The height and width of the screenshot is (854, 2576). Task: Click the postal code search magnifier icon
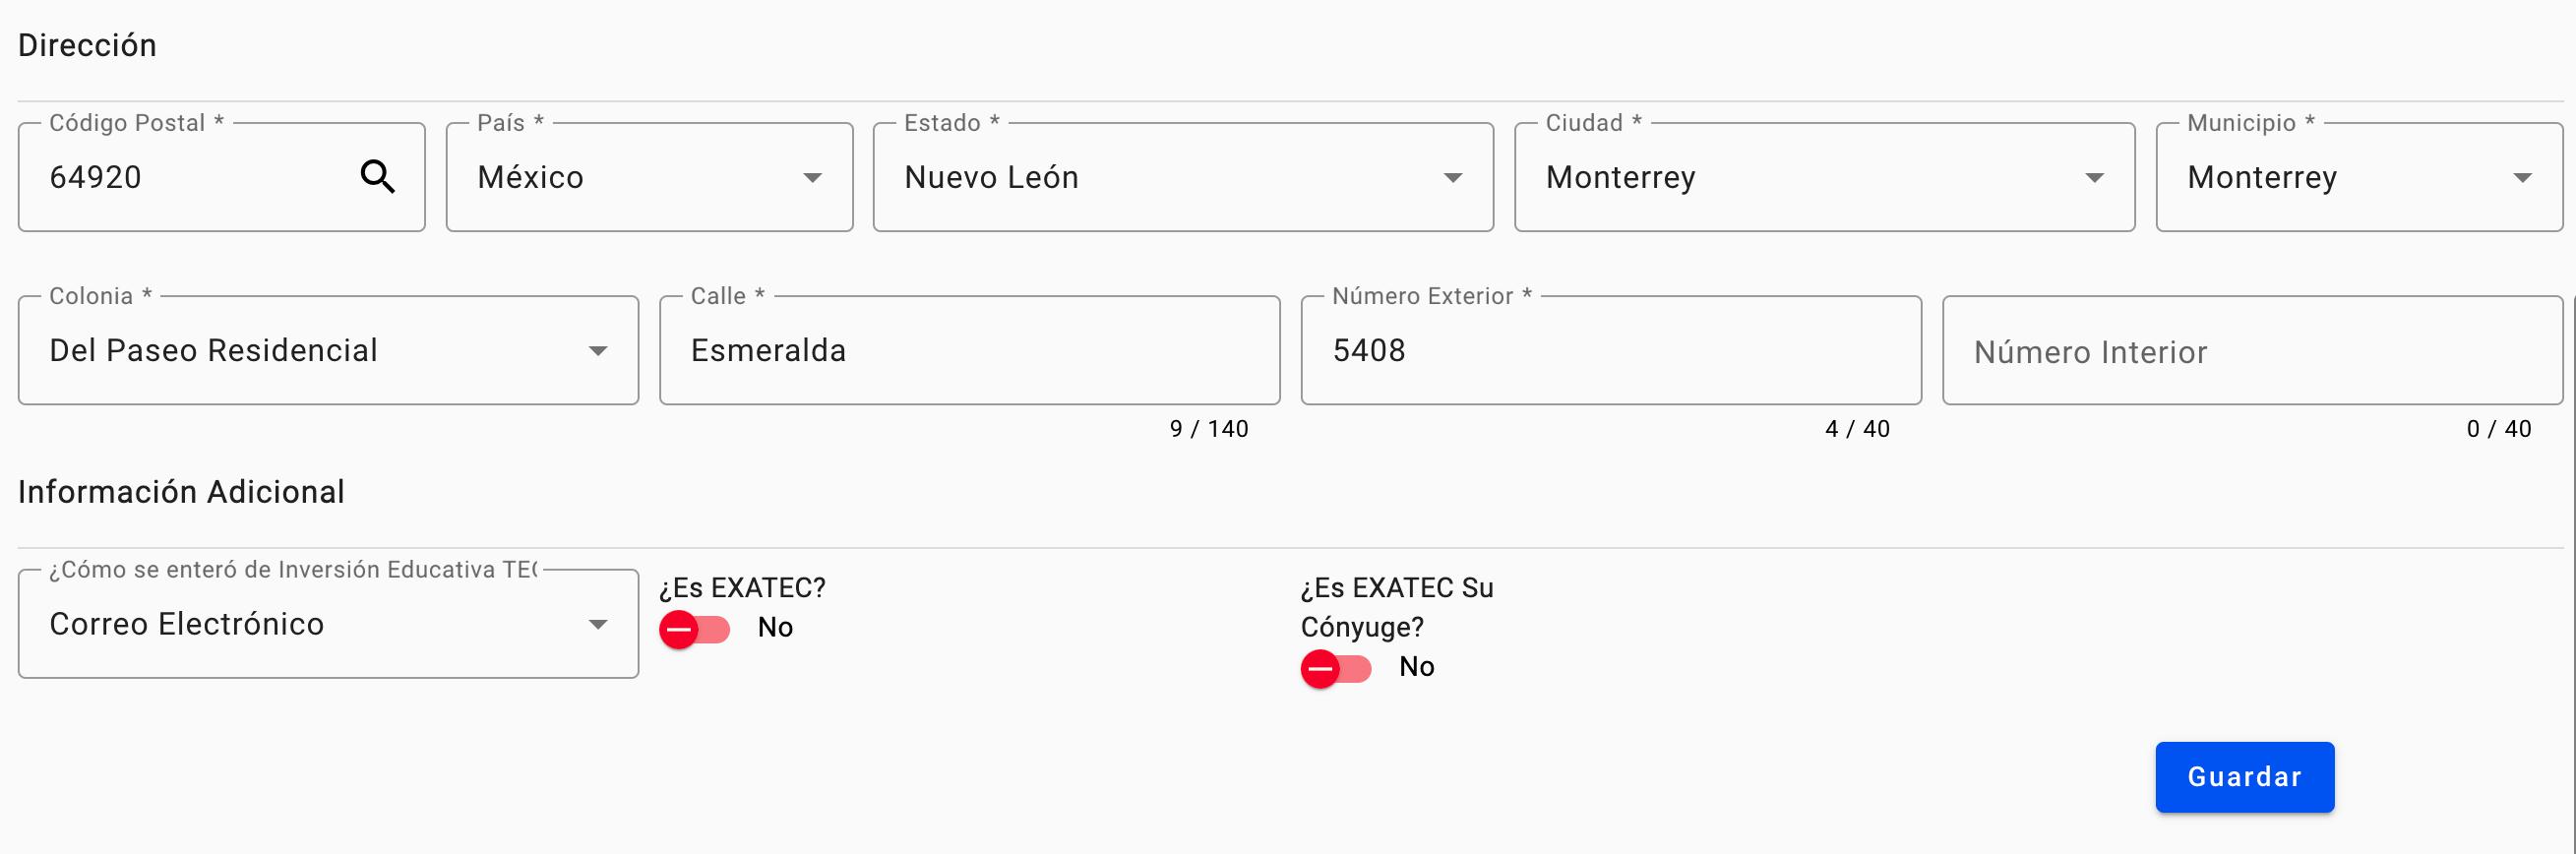click(377, 177)
